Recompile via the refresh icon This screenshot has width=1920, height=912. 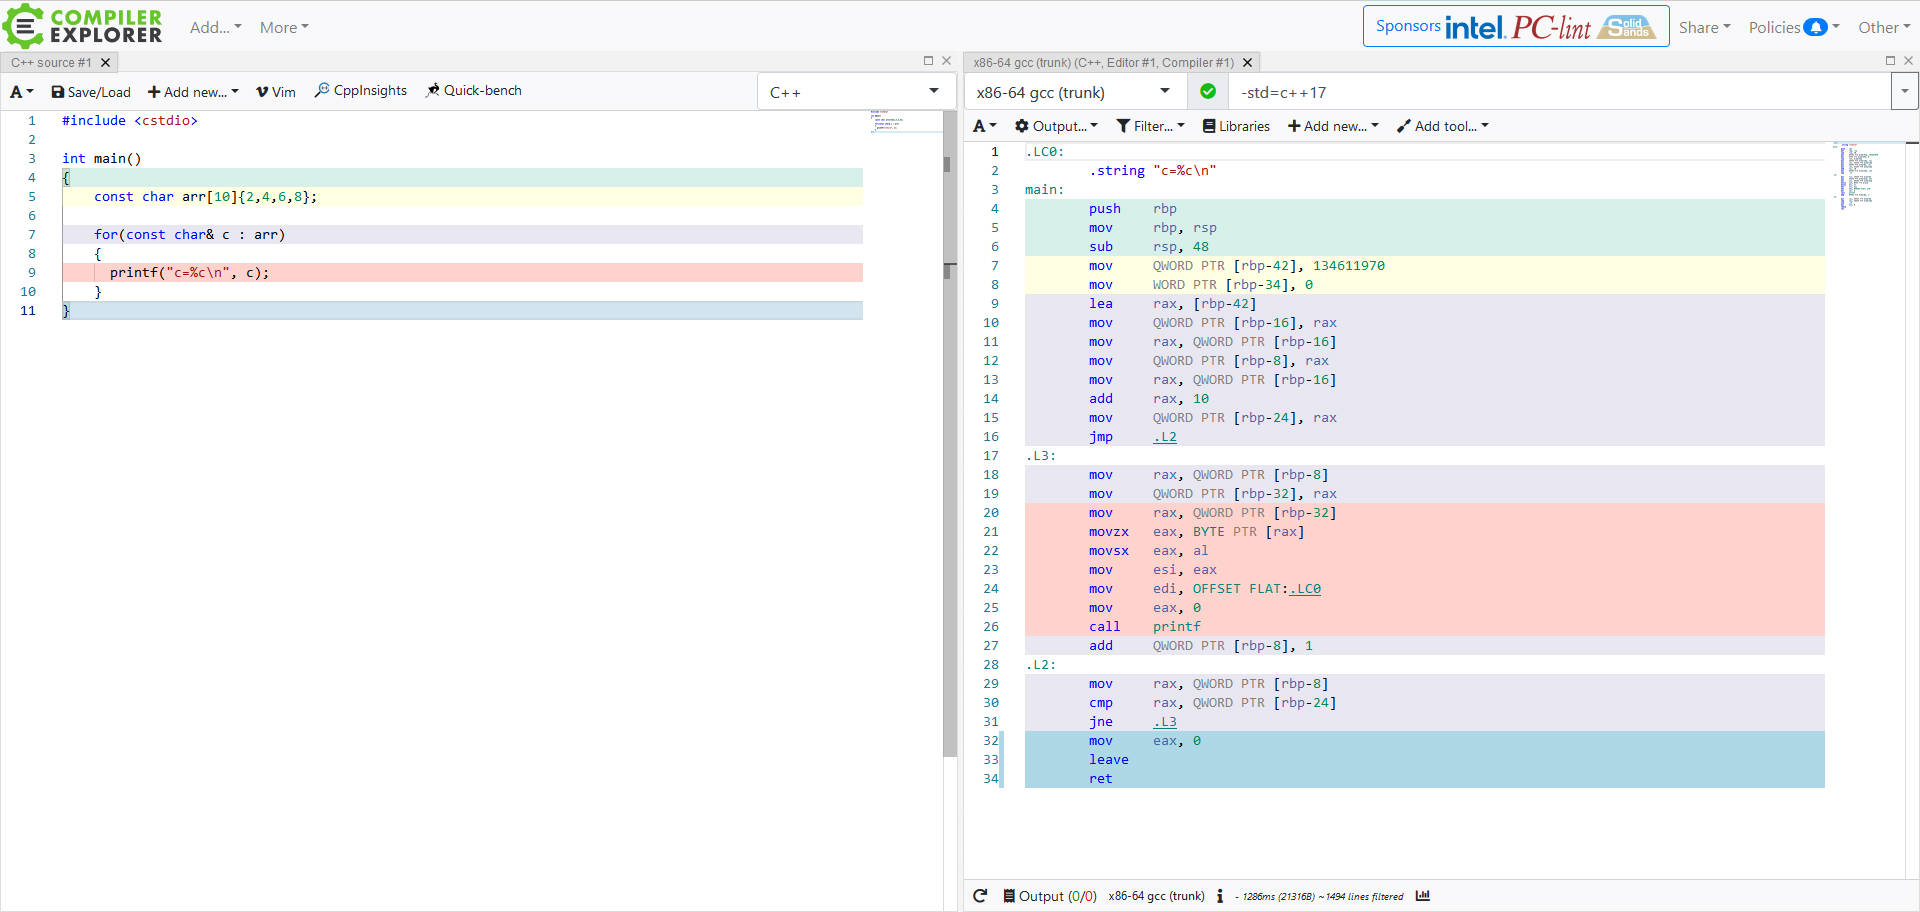pyautogui.click(x=981, y=895)
